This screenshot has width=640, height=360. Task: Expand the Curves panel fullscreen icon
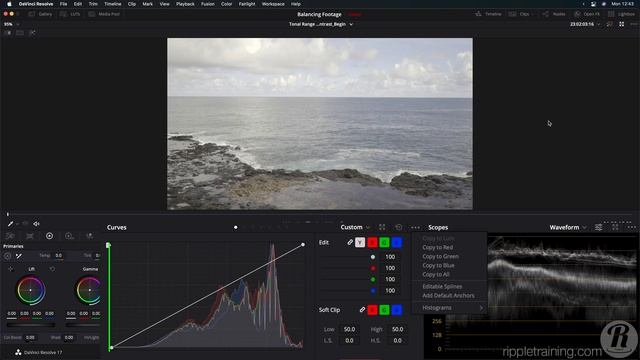tap(382, 227)
